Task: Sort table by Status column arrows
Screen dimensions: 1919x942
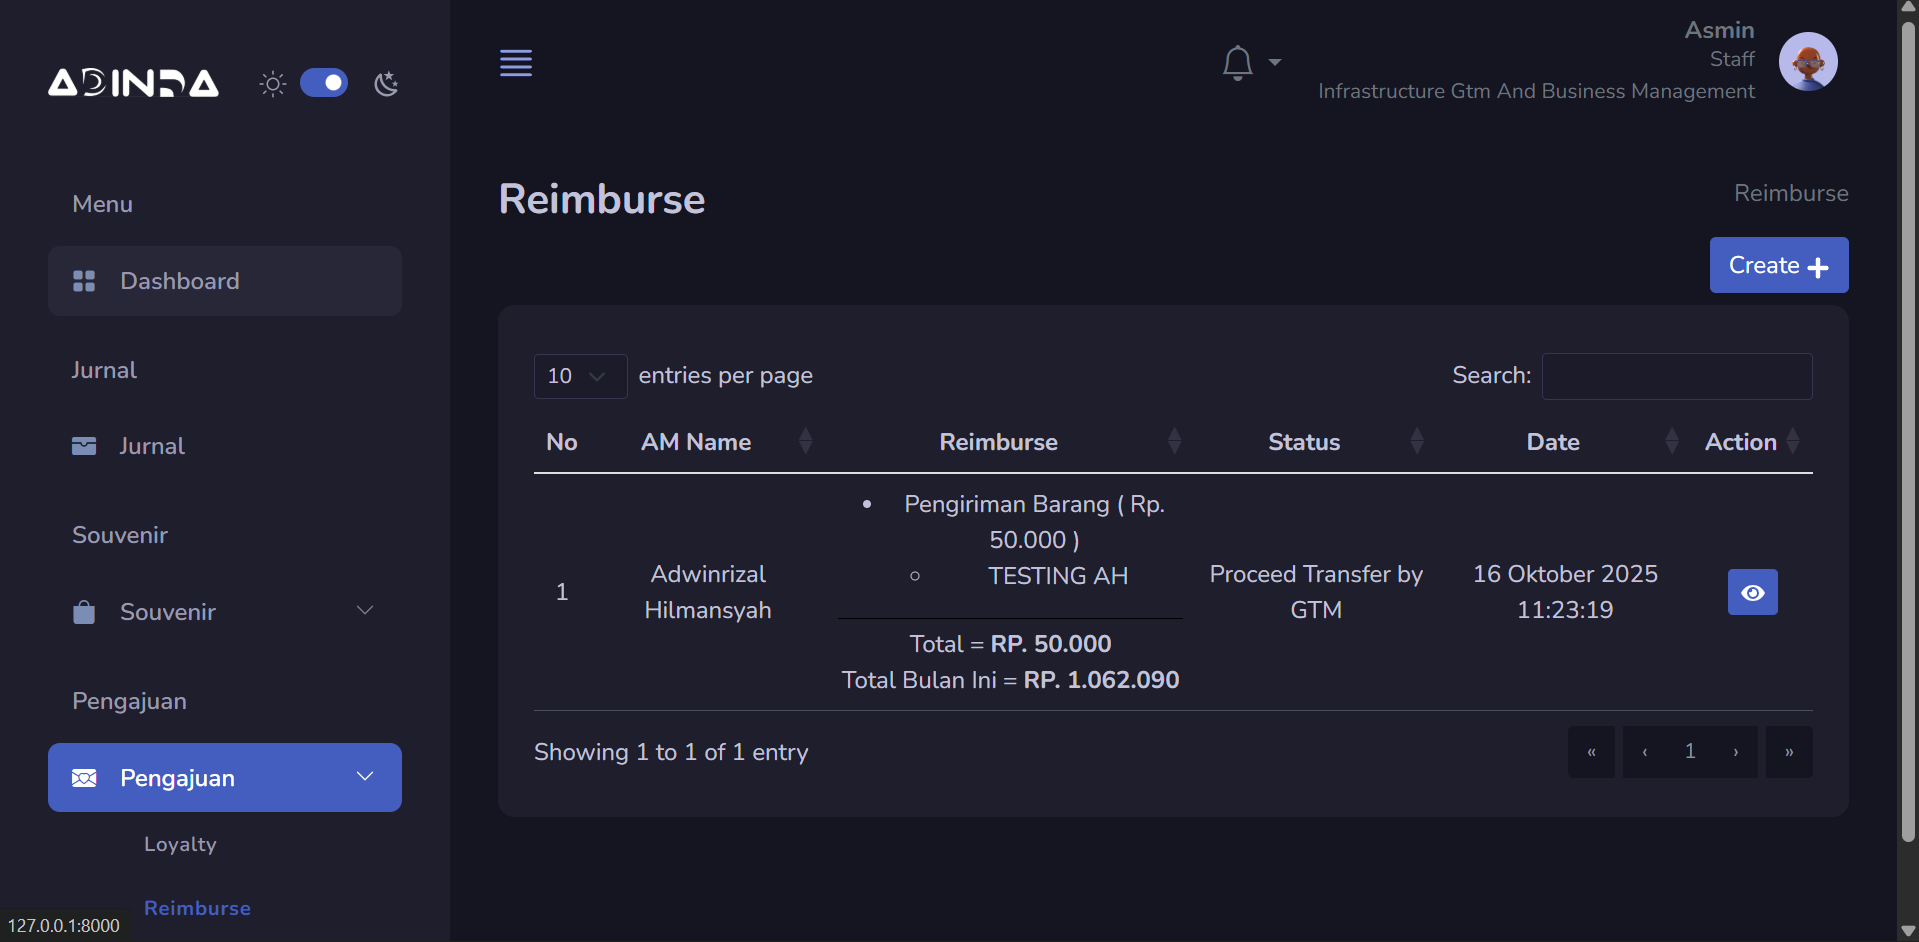Action: click(x=1416, y=441)
